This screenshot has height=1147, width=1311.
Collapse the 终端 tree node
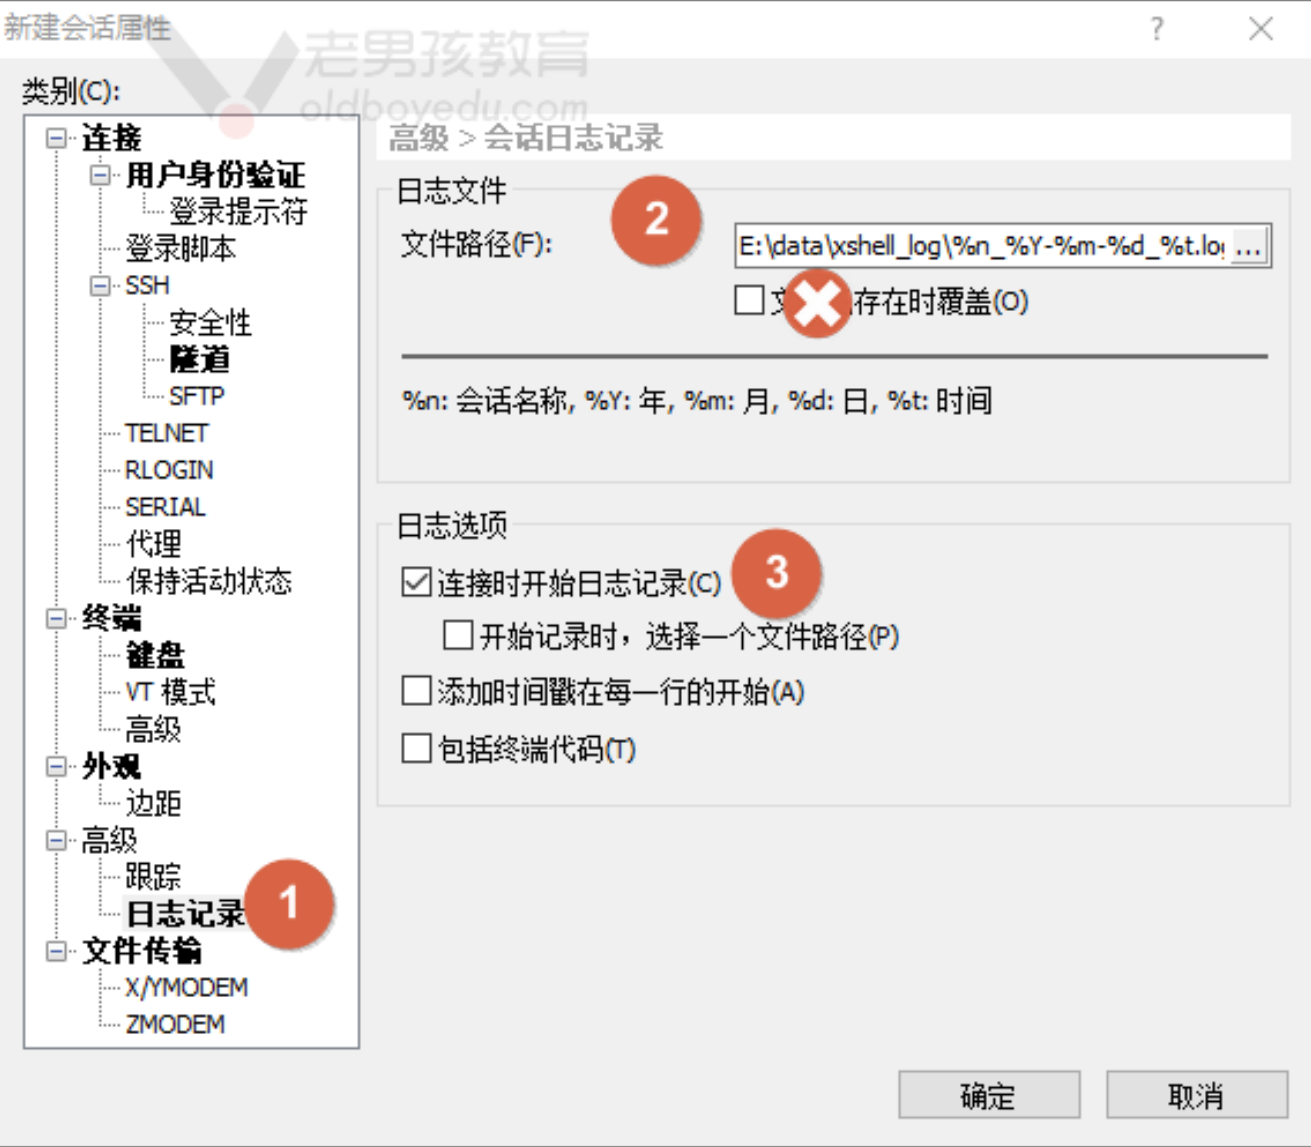57,618
